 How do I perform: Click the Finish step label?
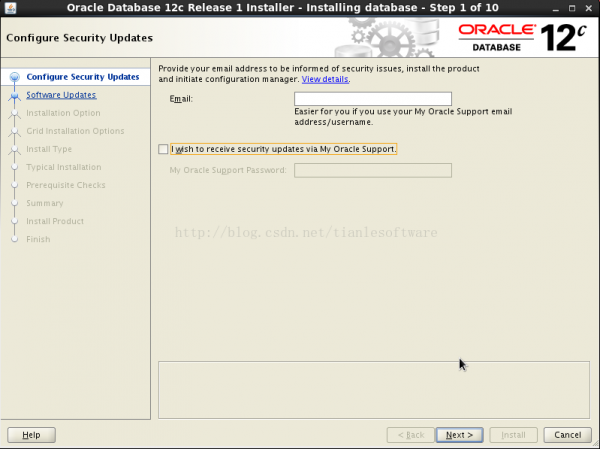pos(38,239)
